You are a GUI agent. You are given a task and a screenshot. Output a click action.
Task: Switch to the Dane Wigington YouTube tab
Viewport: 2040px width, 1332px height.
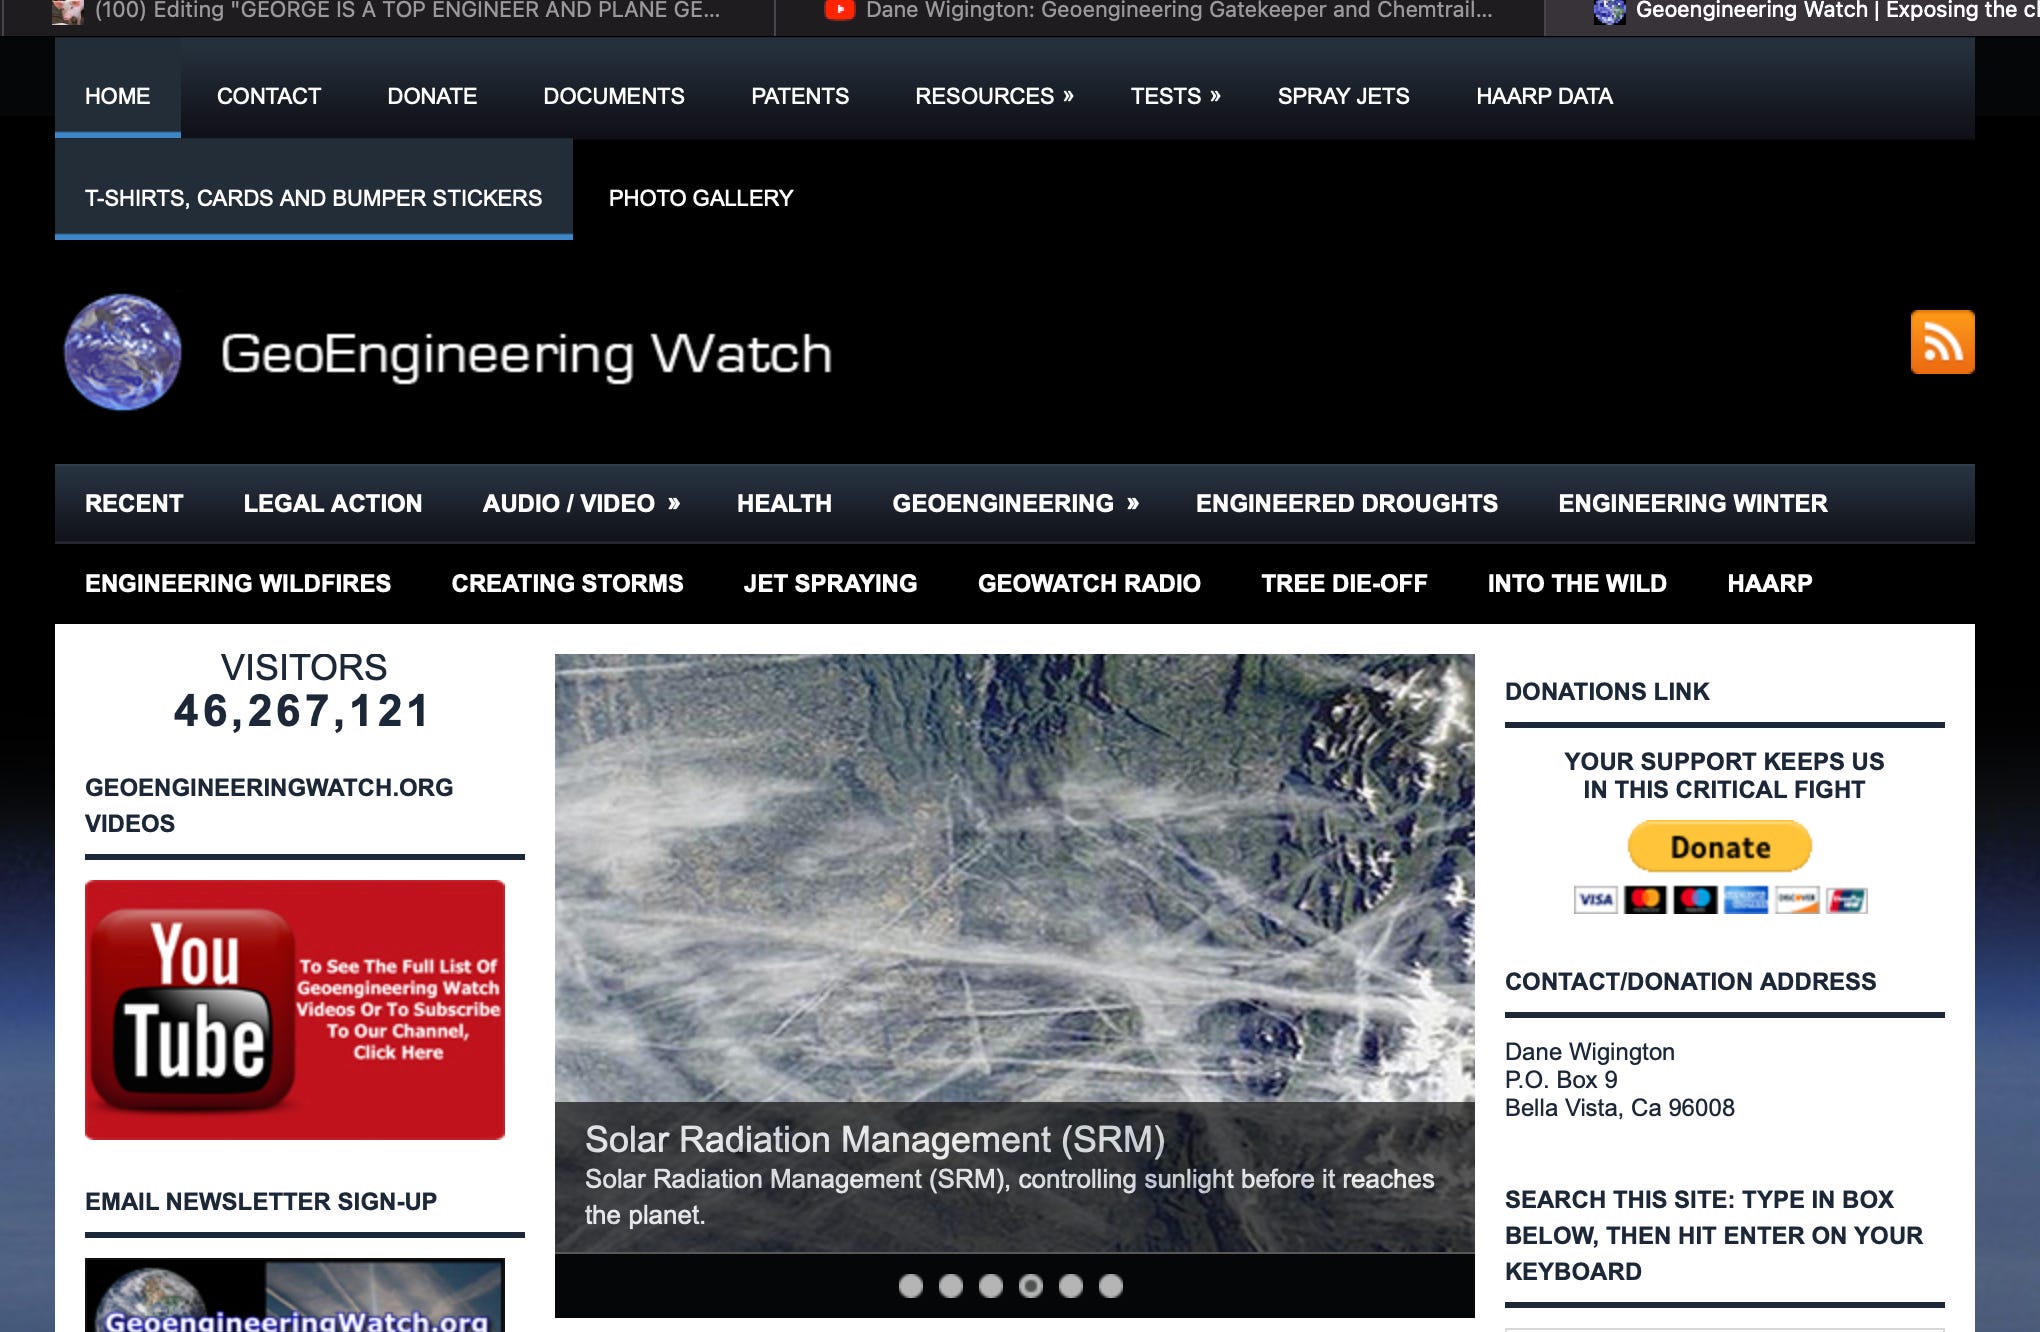click(1159, 11)
